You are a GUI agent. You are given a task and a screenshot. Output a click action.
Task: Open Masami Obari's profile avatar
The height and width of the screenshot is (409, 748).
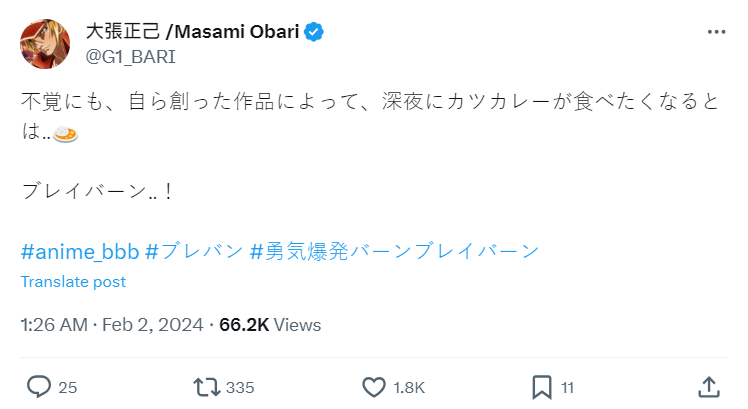click(43, 43)
